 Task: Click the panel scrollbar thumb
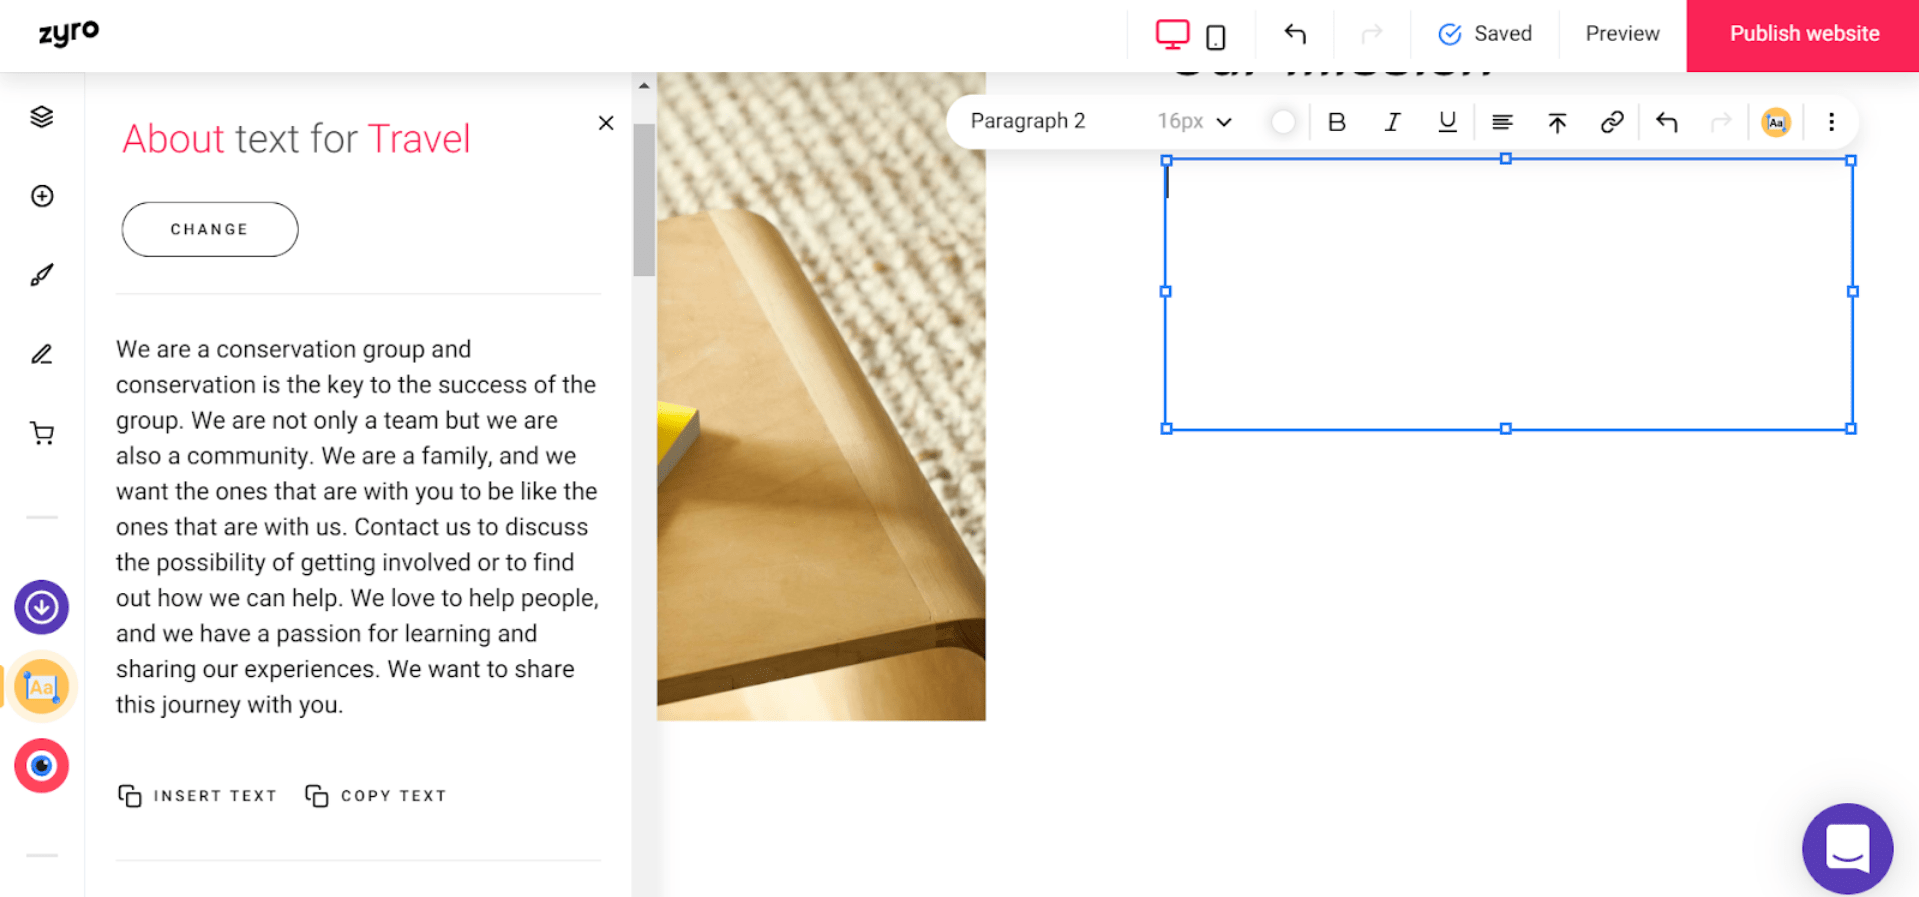coord(643,200)
